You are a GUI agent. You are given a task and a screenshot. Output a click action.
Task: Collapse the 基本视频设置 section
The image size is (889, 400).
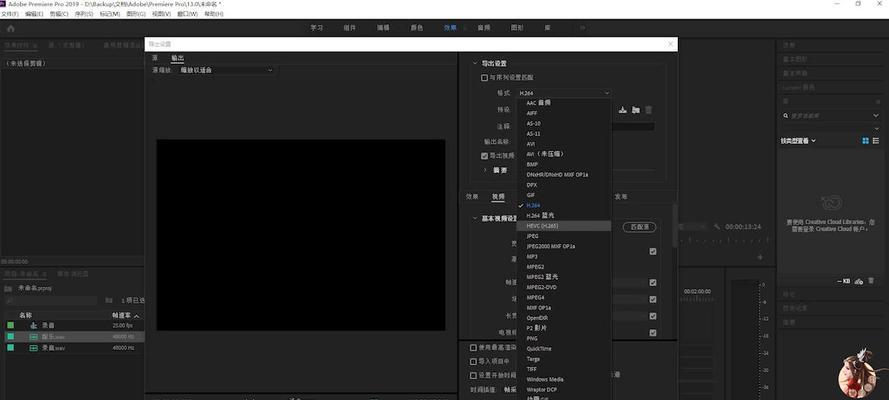point(475,218)
